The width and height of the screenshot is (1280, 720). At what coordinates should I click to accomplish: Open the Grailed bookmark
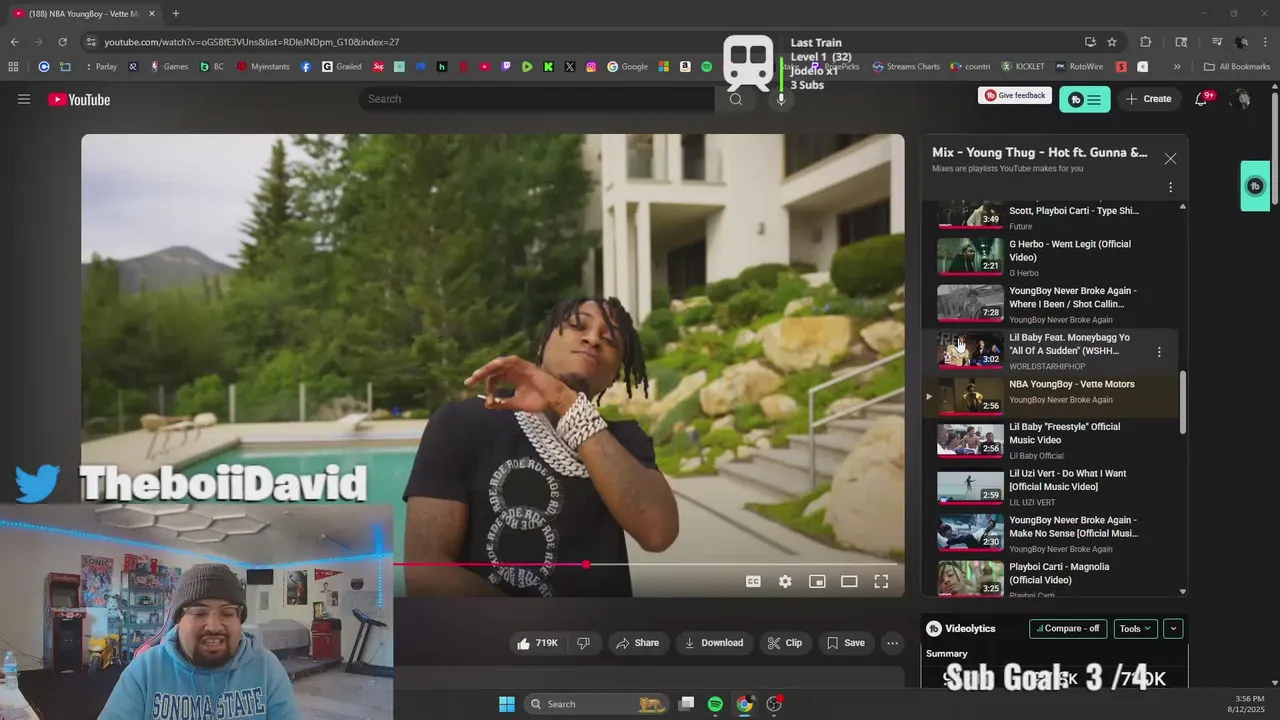coord(341,67)
